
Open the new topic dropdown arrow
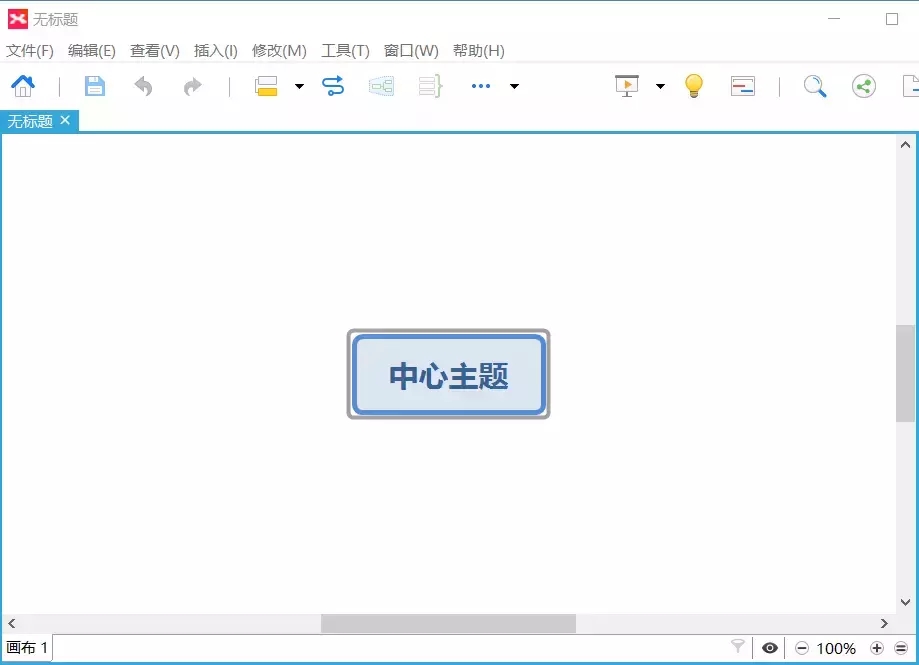(x=298, y=86)
